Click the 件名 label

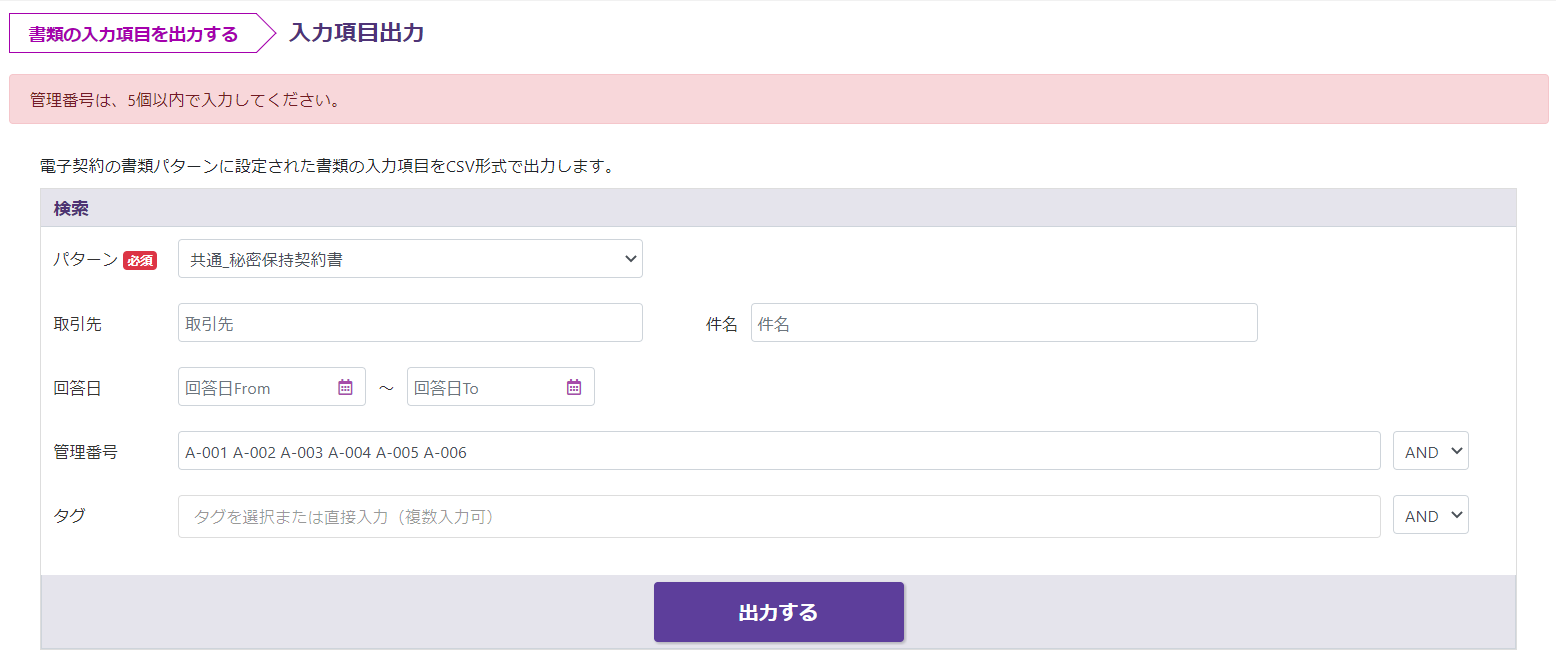pos(722,324)
